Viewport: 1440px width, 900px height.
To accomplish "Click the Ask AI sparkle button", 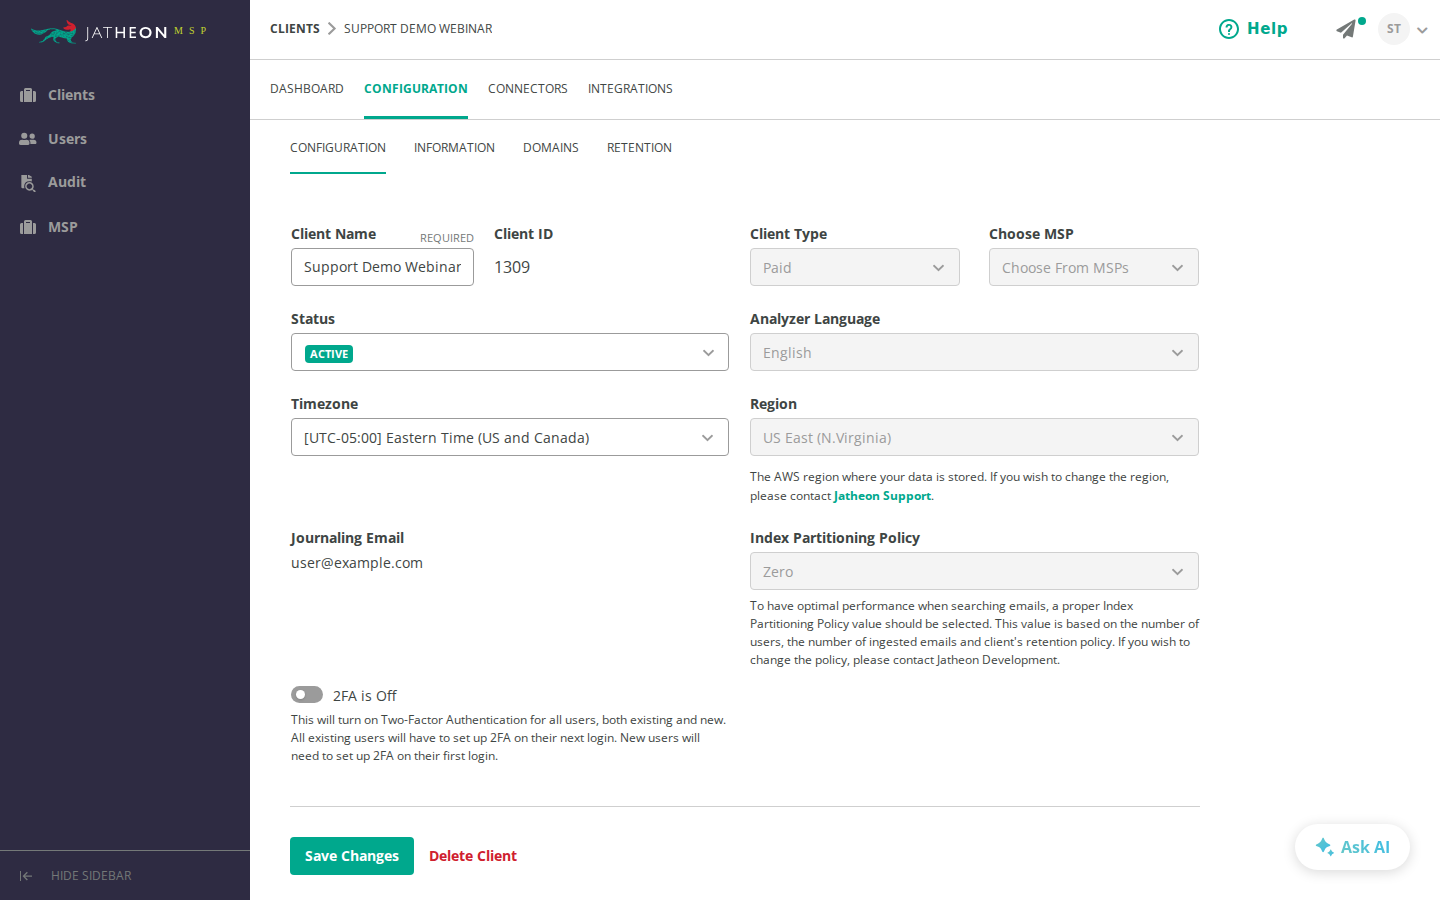I will [1352, 847].
